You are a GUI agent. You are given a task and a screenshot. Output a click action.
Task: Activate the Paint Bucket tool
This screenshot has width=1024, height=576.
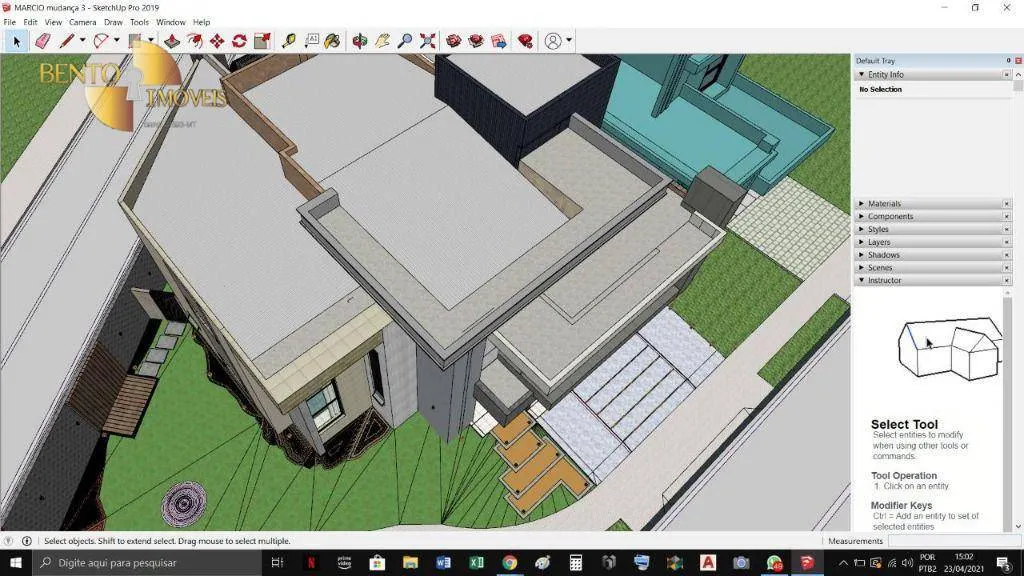(332, 41)
